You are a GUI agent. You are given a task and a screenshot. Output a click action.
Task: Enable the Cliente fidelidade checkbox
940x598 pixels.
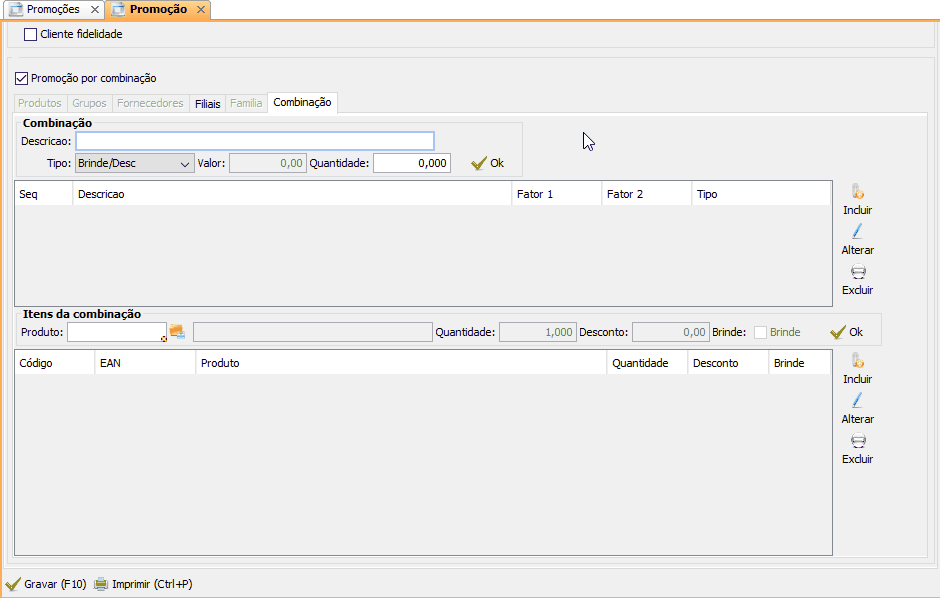(30, 34)
